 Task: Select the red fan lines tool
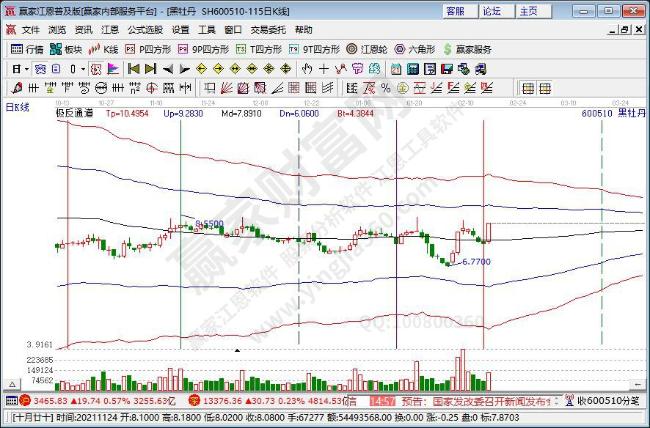click(x=226, y=88)
